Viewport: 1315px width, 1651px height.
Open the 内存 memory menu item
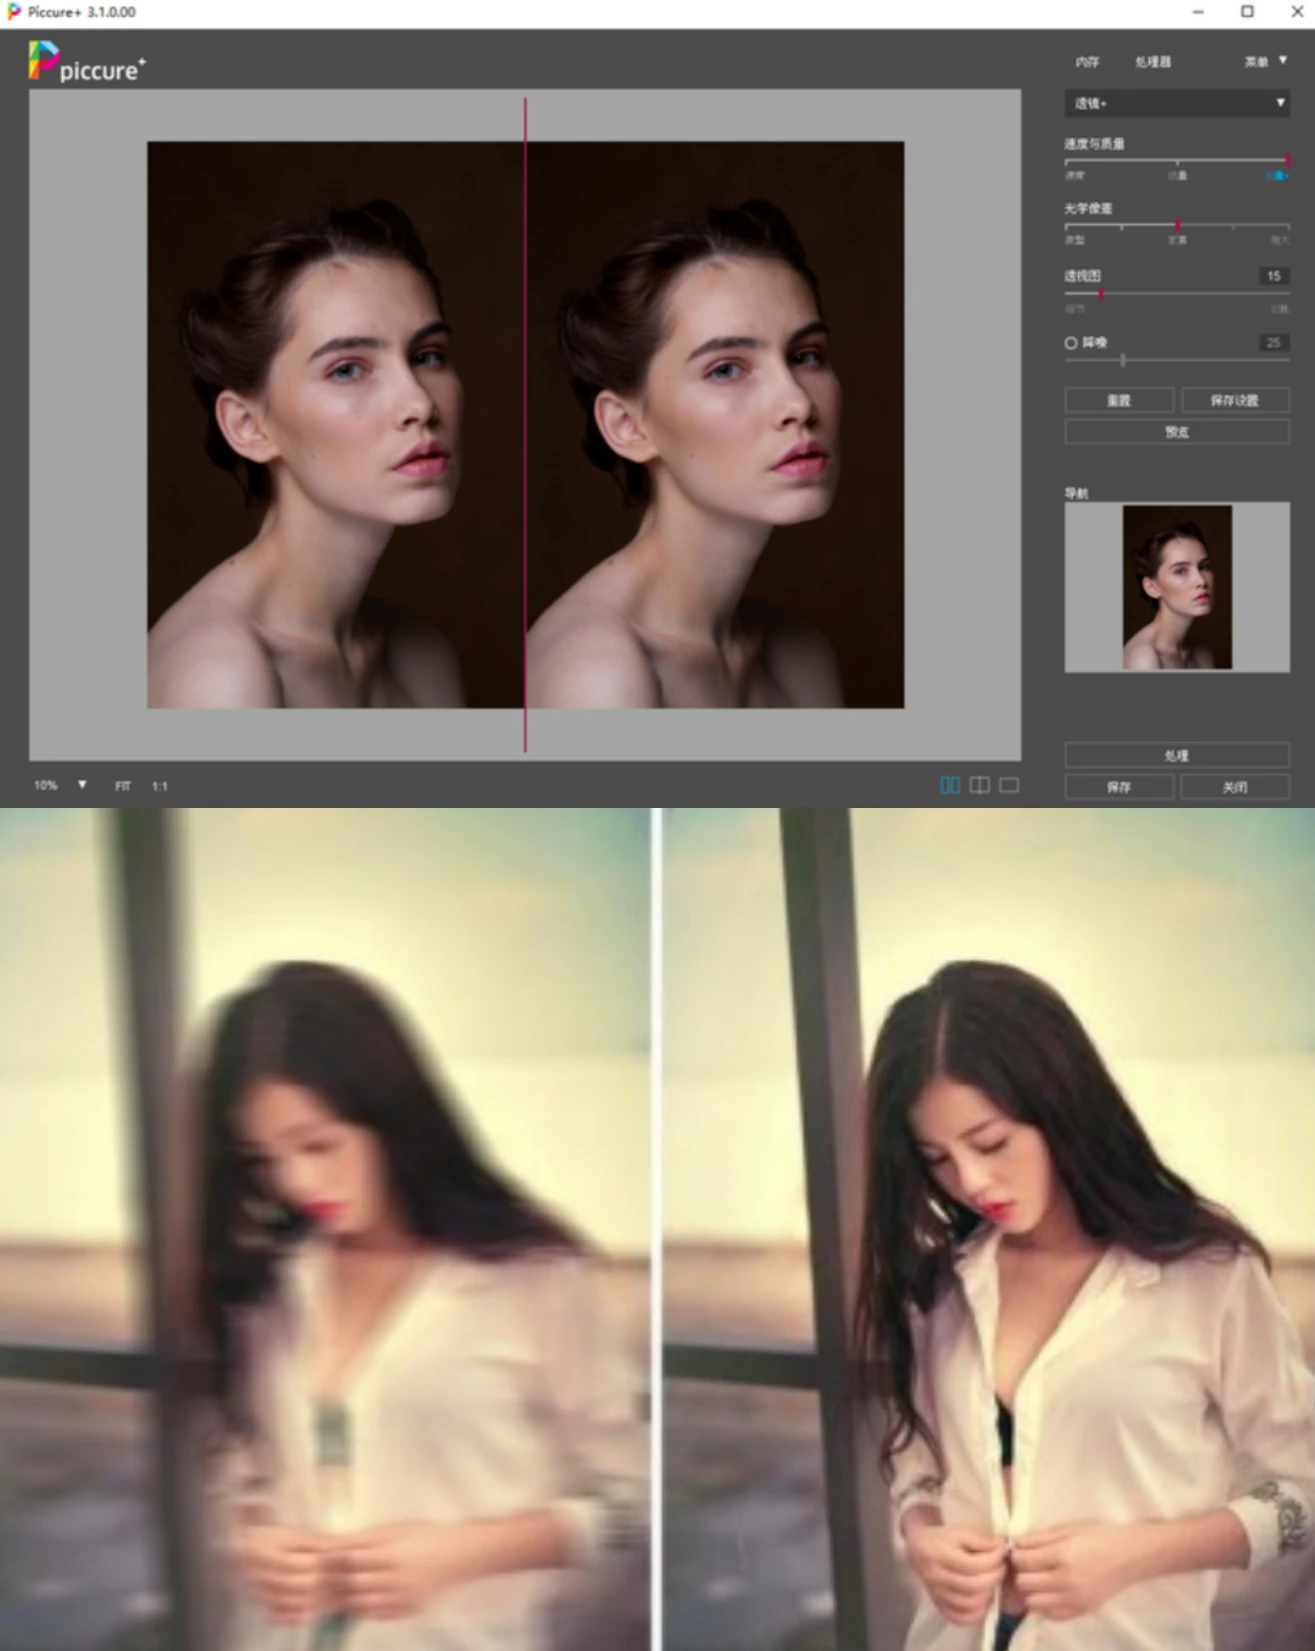pos(1087,62)
